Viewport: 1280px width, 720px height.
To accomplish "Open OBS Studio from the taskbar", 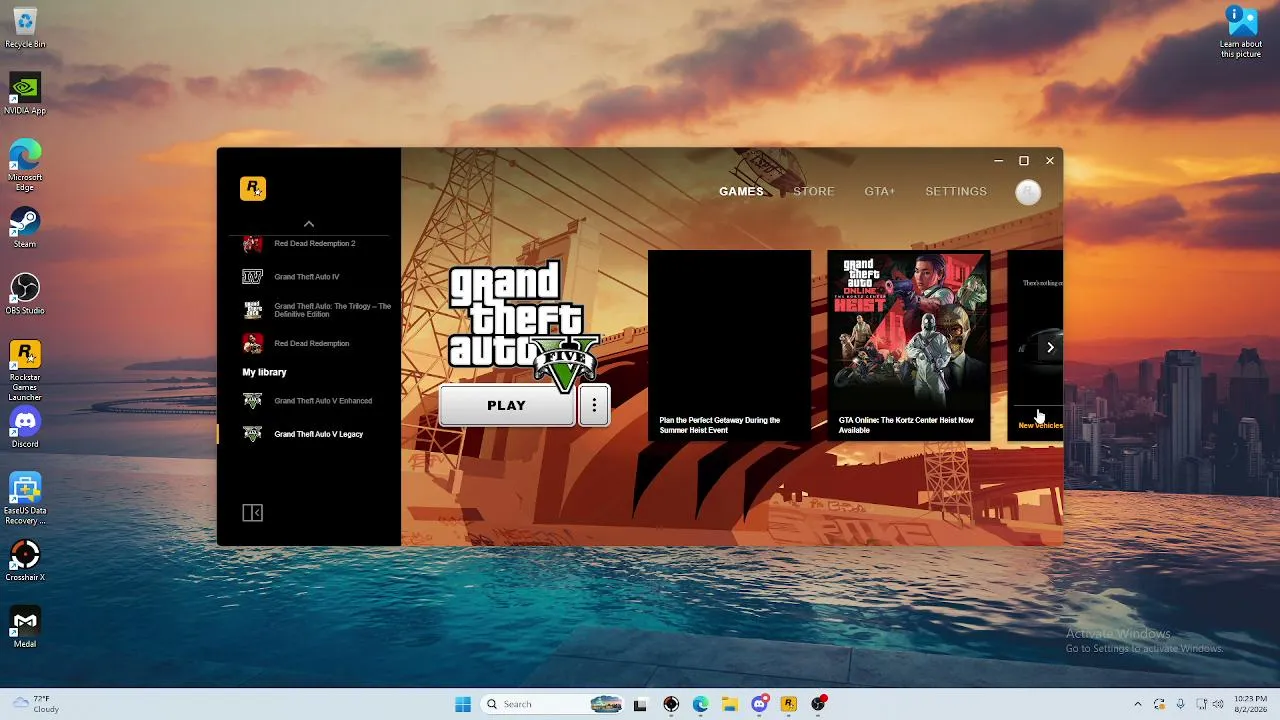I will 819,704.
